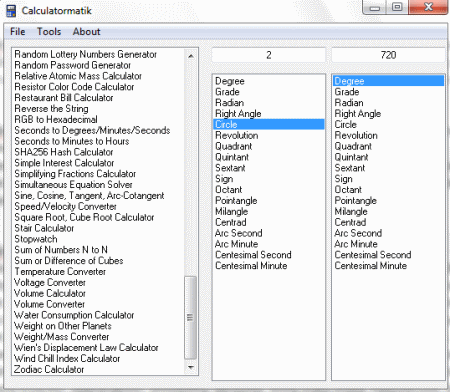Choose Arc Second in the source unit list
This screenshot has width=450, height=392.
(239, 233)
